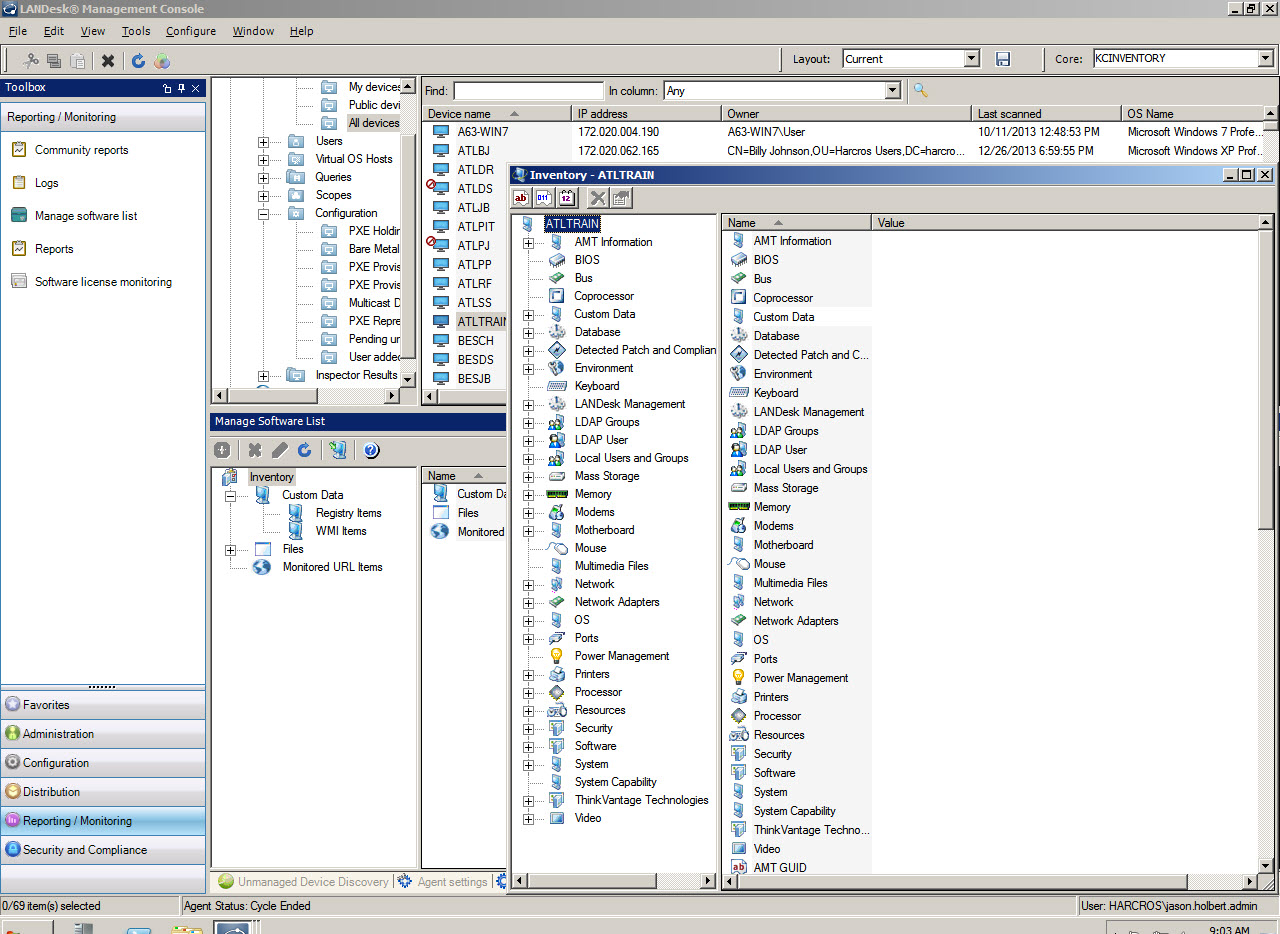Image resolution: width=1280 pixels, height=934 pixels.
Task: Click the '12' date attribute icon in Inventory window
Action: tap(567, 197)
